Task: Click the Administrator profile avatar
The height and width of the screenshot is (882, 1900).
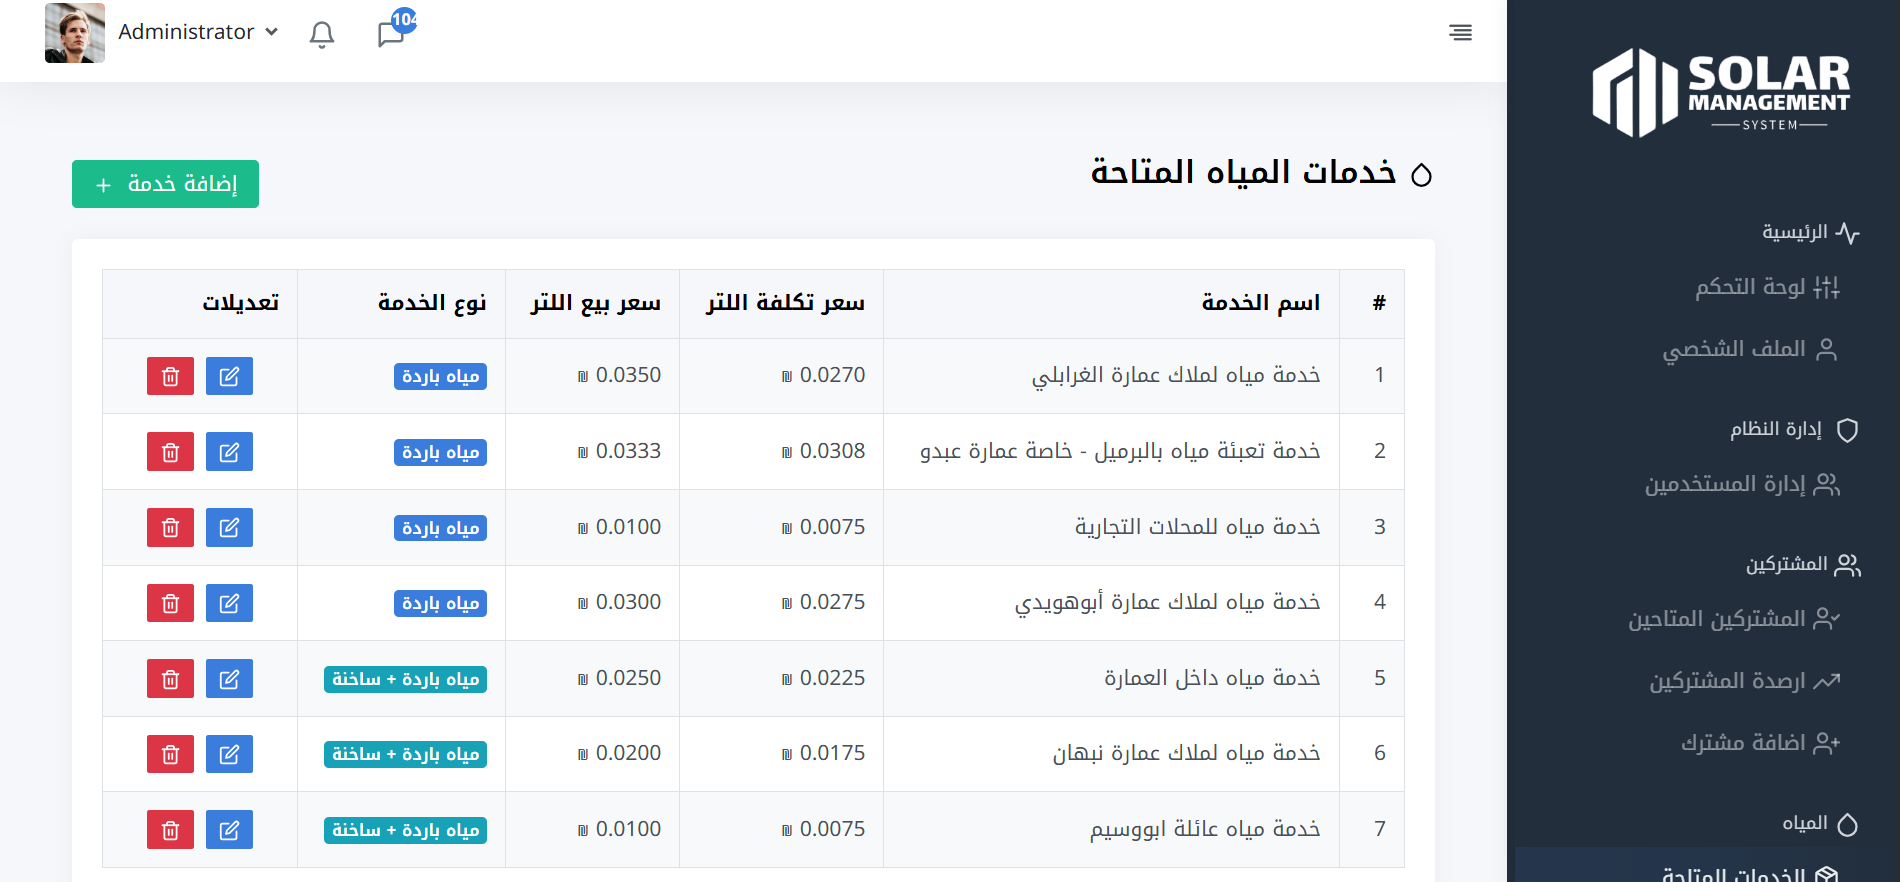Action: coord(75,33)
